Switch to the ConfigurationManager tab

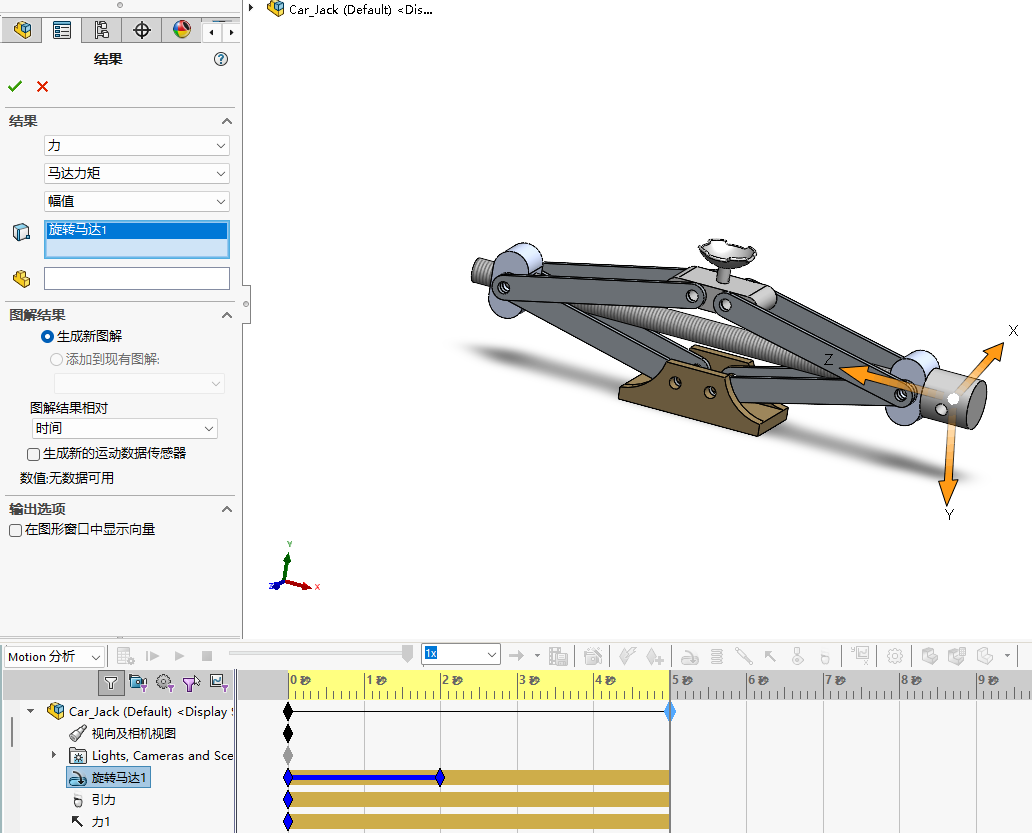(101, 30)
